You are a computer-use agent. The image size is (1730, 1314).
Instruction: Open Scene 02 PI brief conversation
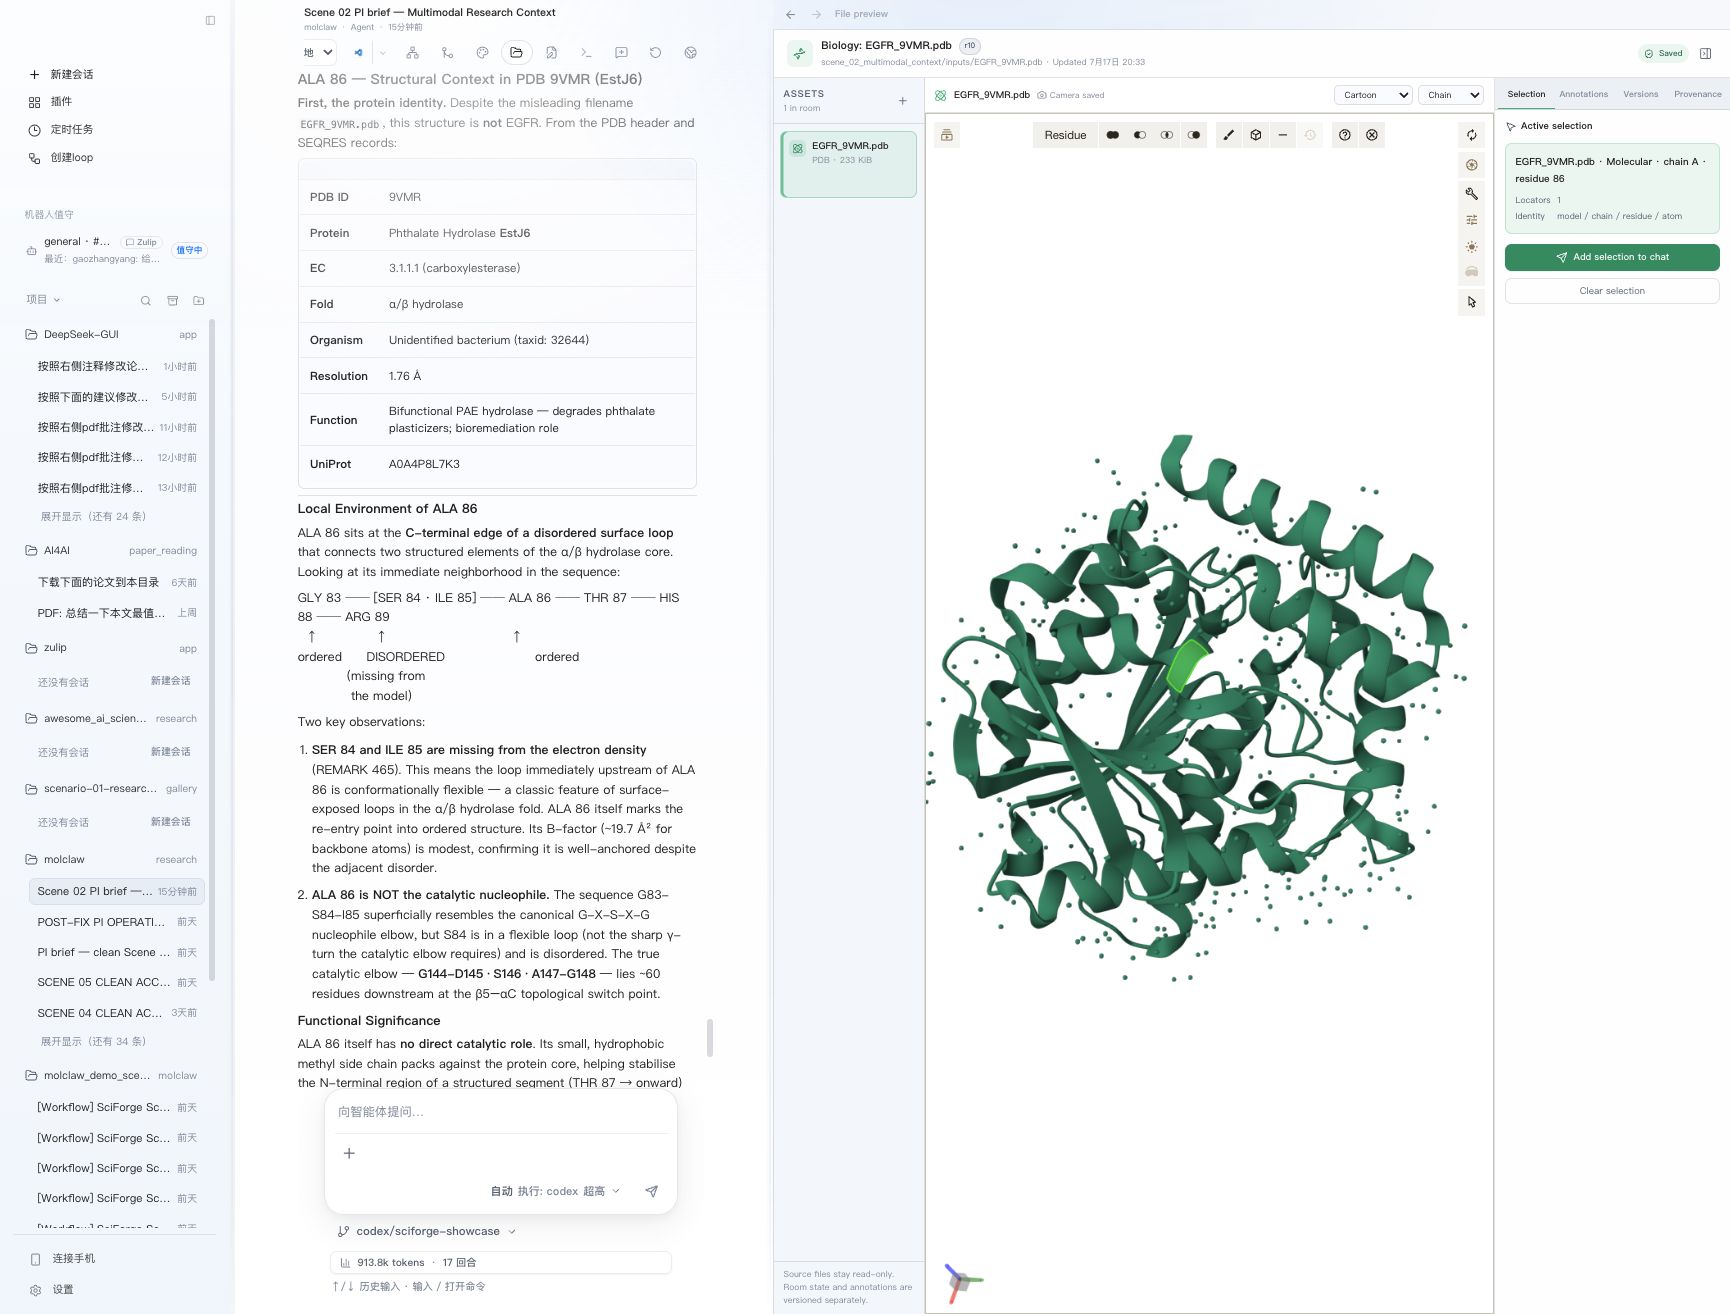coord(117,891)
